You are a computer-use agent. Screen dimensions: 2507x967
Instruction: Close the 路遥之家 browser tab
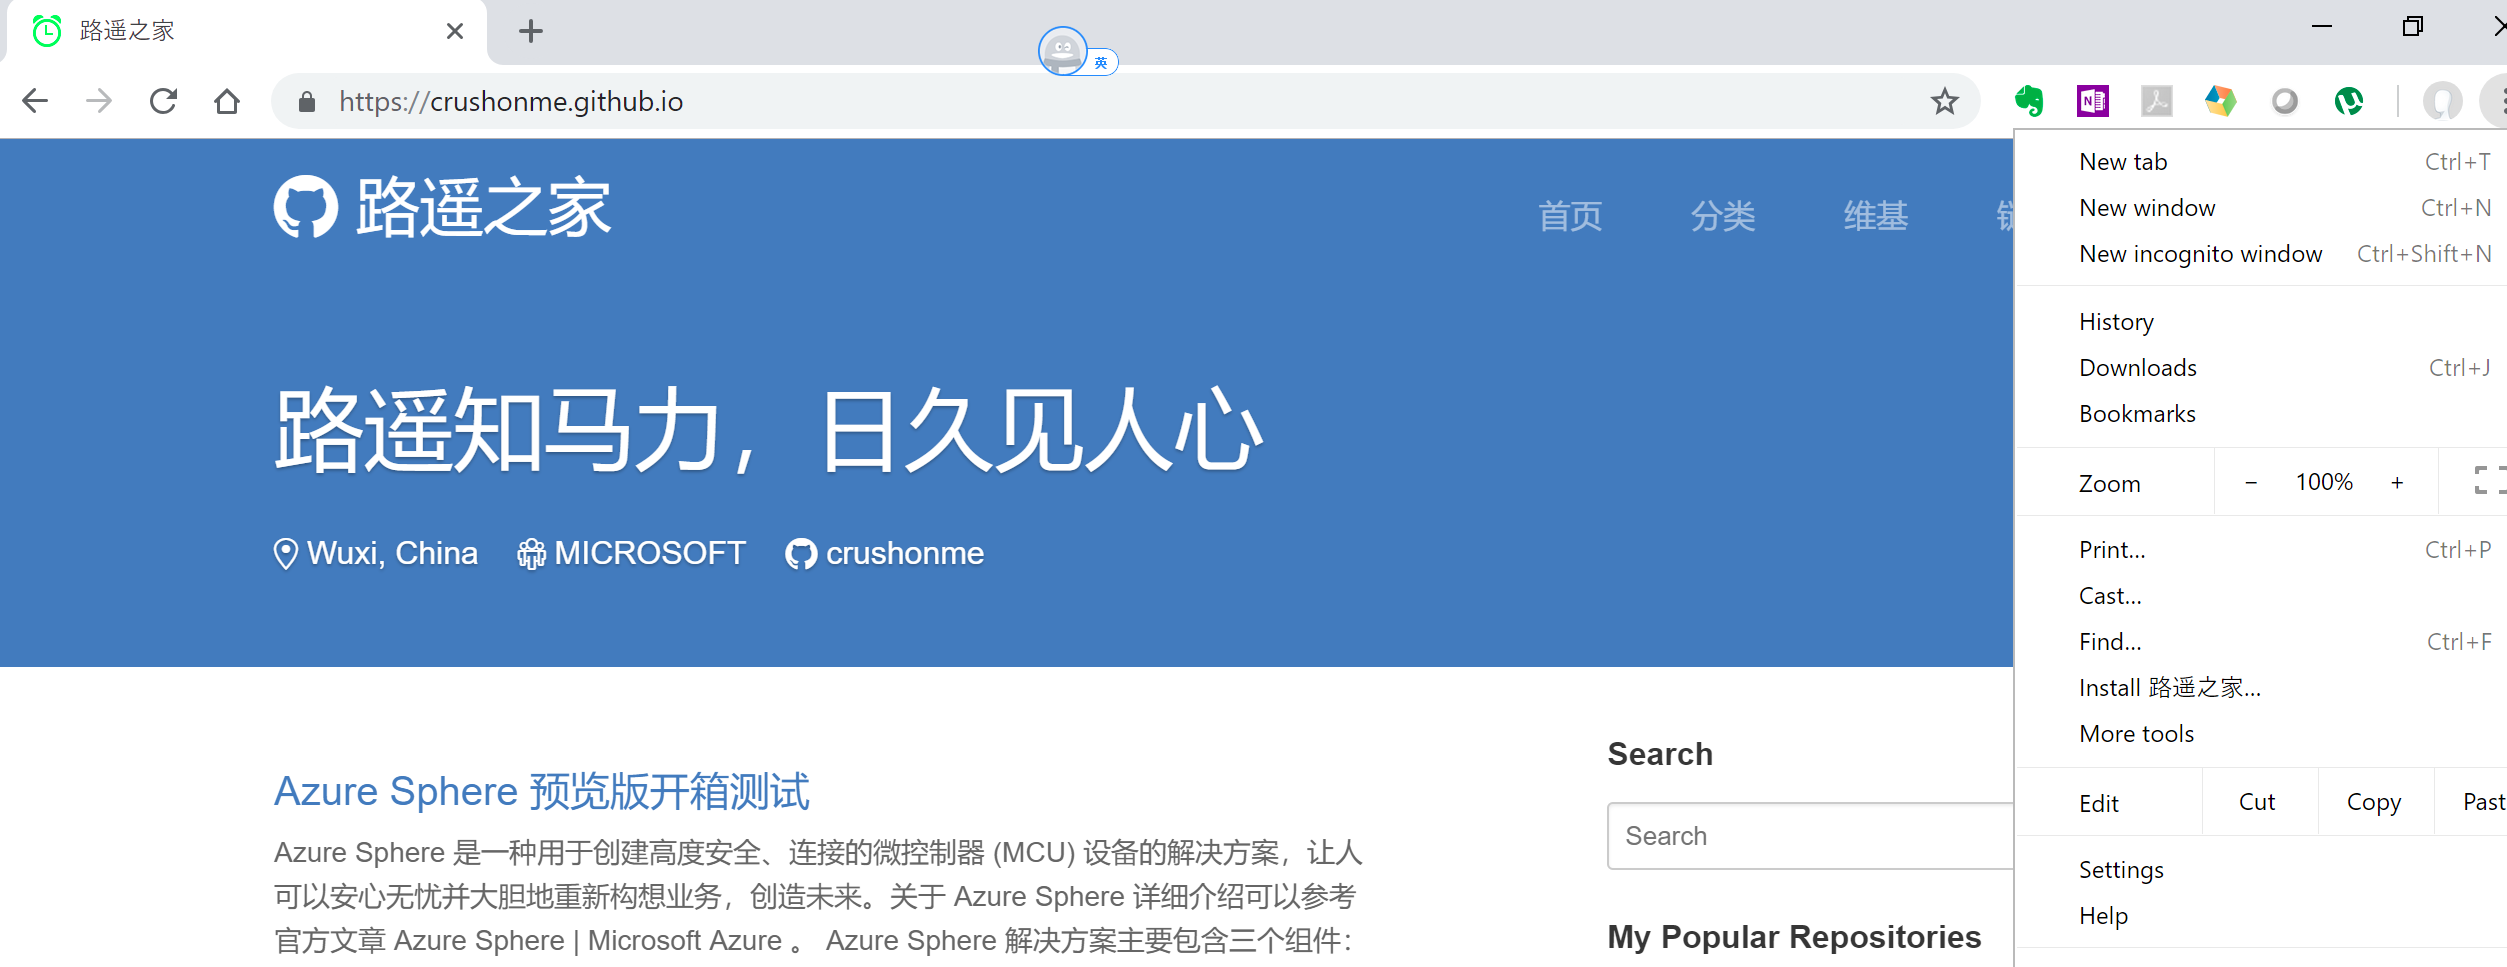(455, 31)
